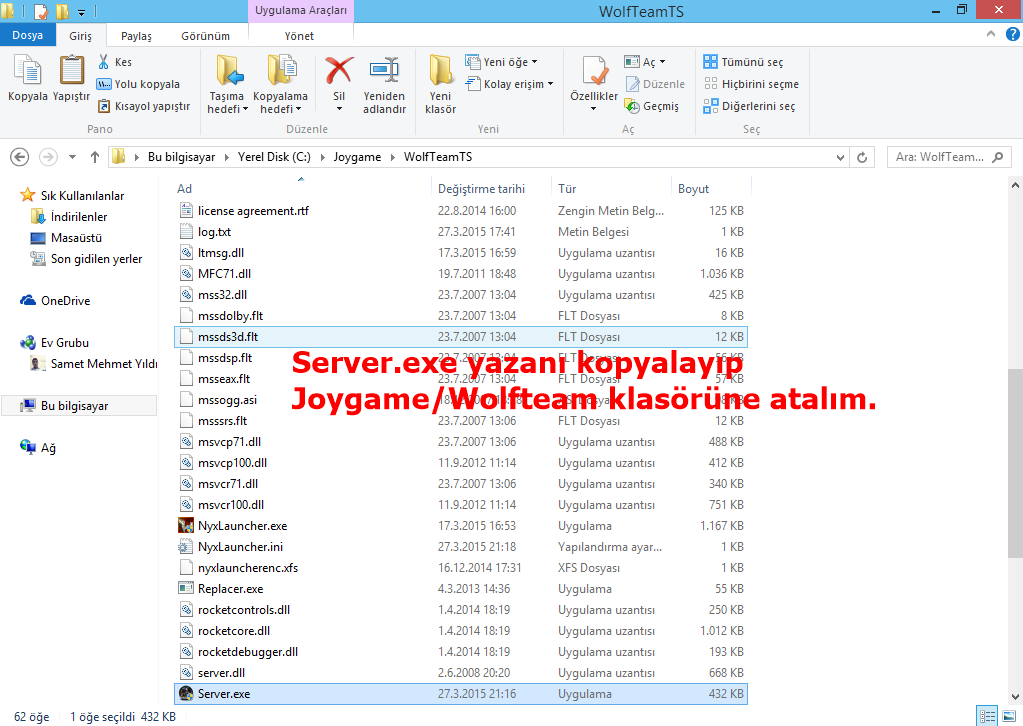The image size is (1023, 726).
Task: Select the Replacer.exe file
Action: tap(461, 589)
